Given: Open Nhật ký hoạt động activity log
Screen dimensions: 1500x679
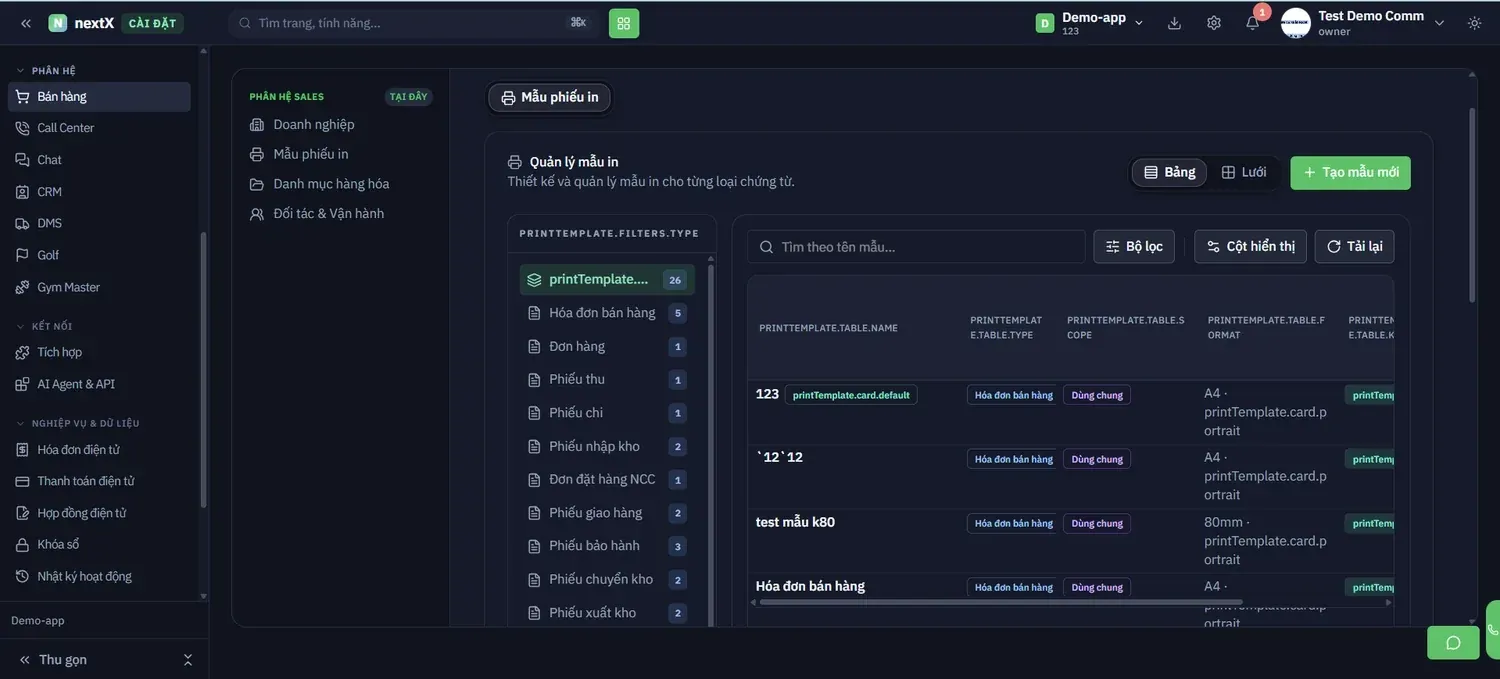Looking at the screenshot, I should click(99, 576).
